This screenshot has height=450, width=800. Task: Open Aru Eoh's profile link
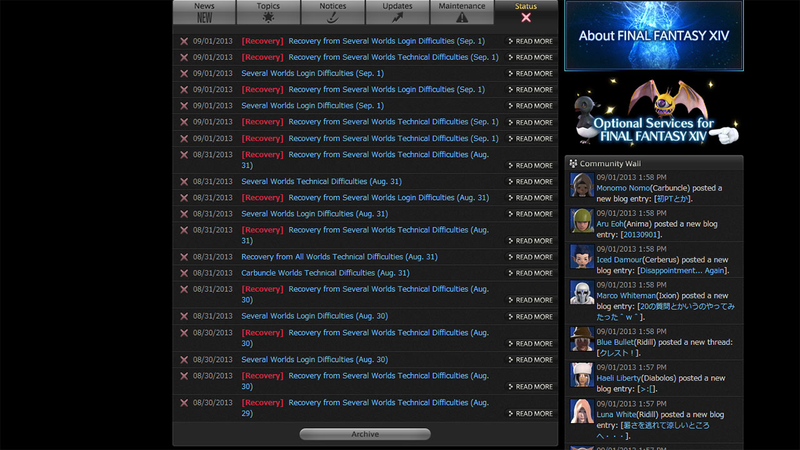click(610, 224)
